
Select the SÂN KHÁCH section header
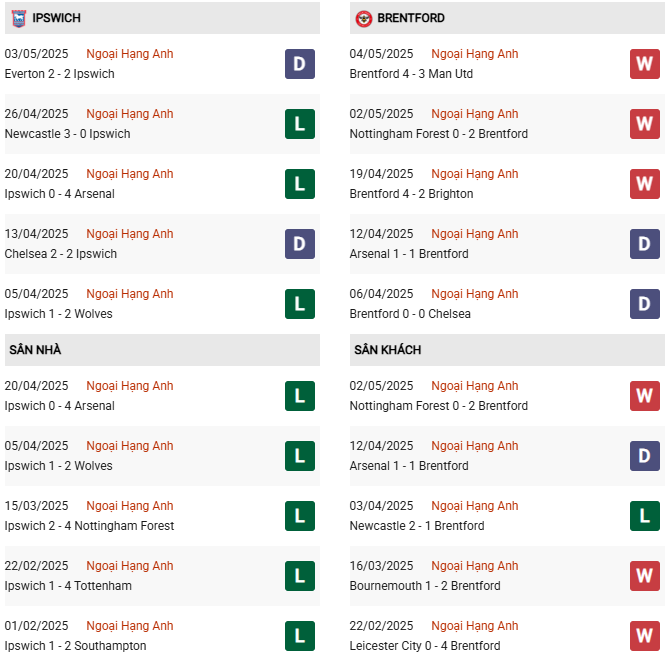click(507, 350)
